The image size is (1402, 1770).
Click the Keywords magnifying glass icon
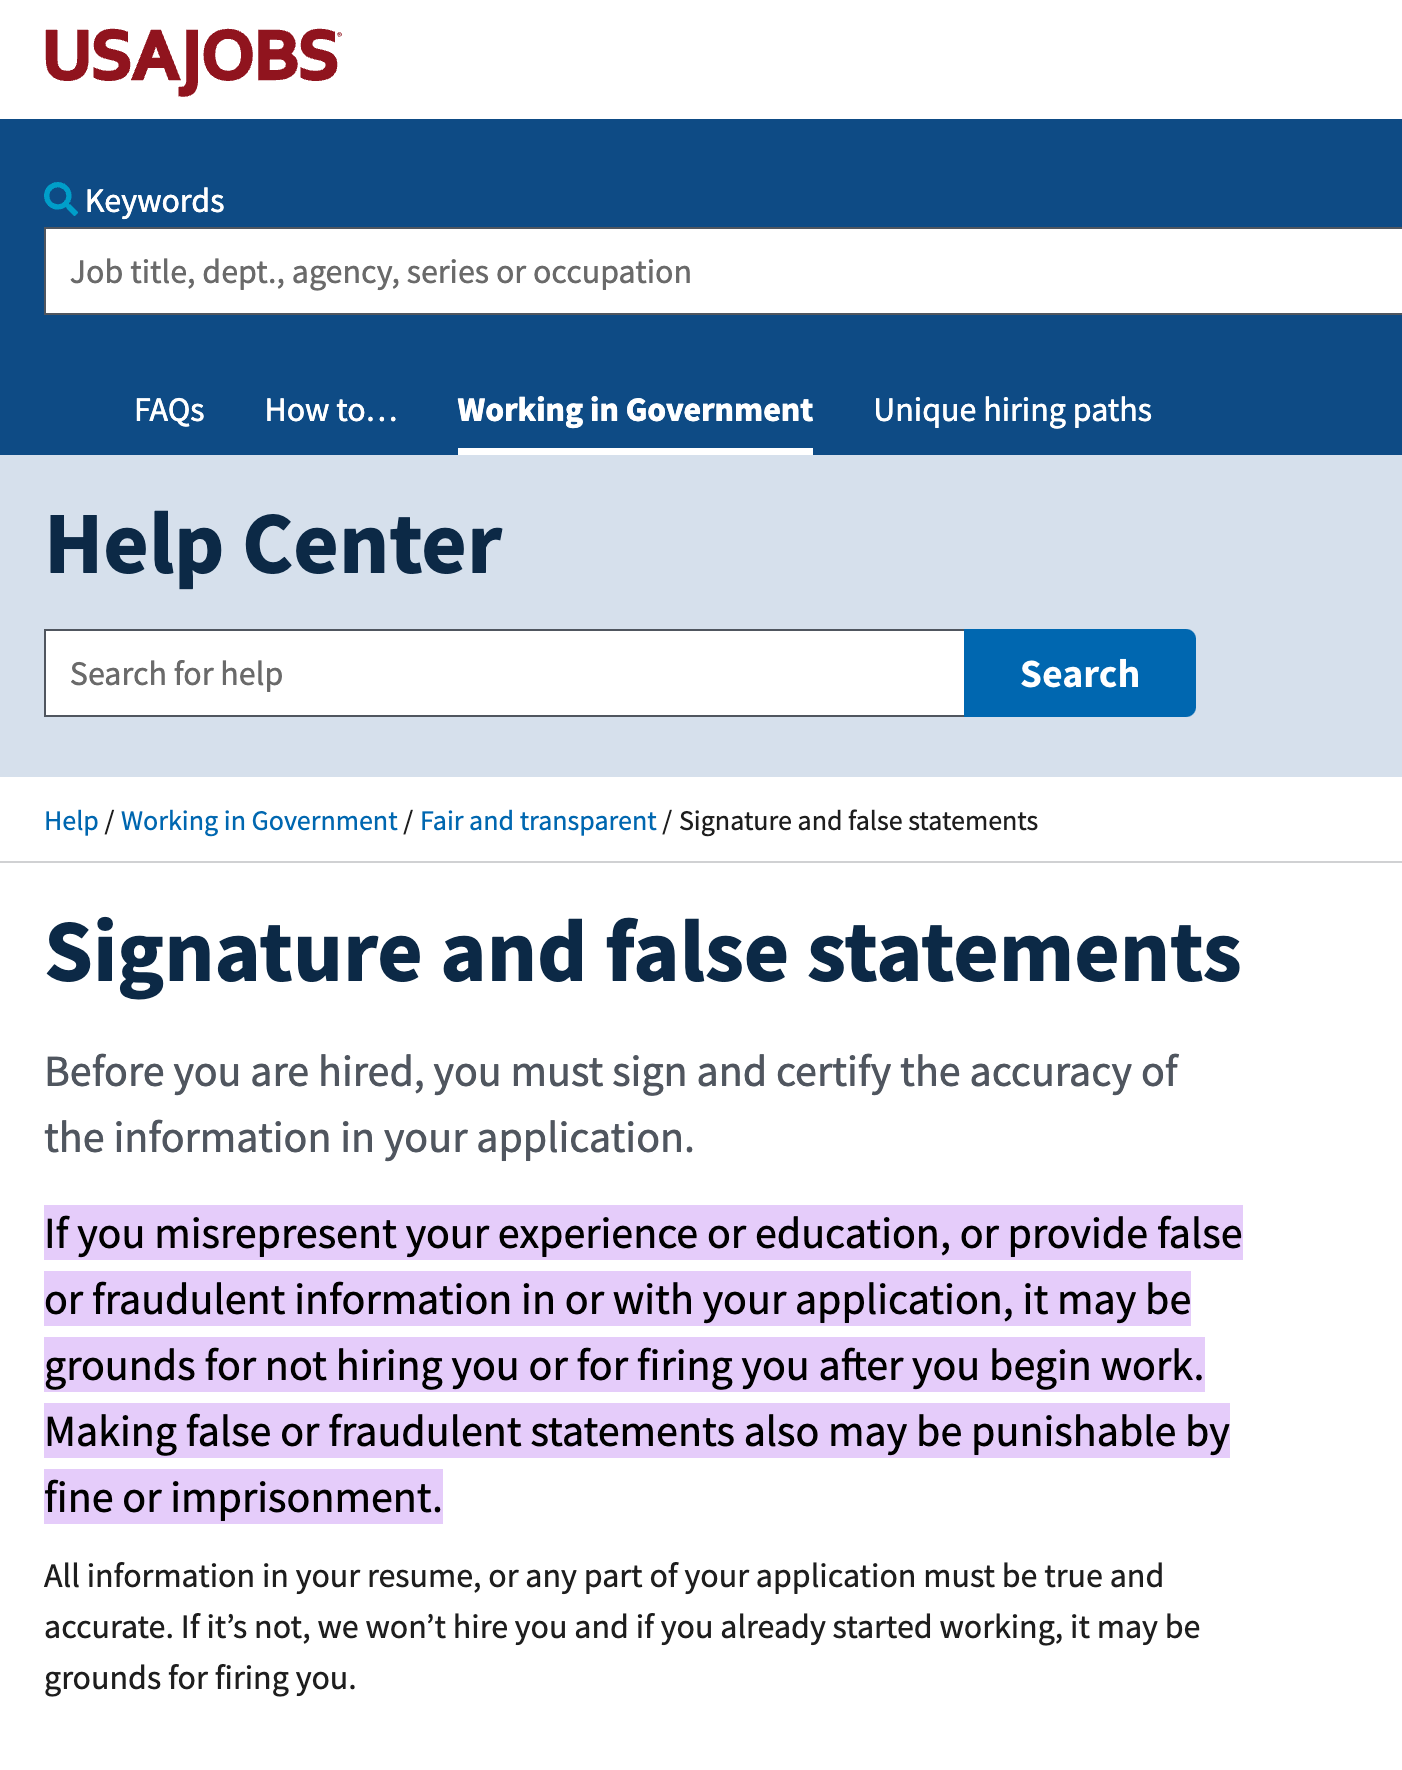coord(60,199)
